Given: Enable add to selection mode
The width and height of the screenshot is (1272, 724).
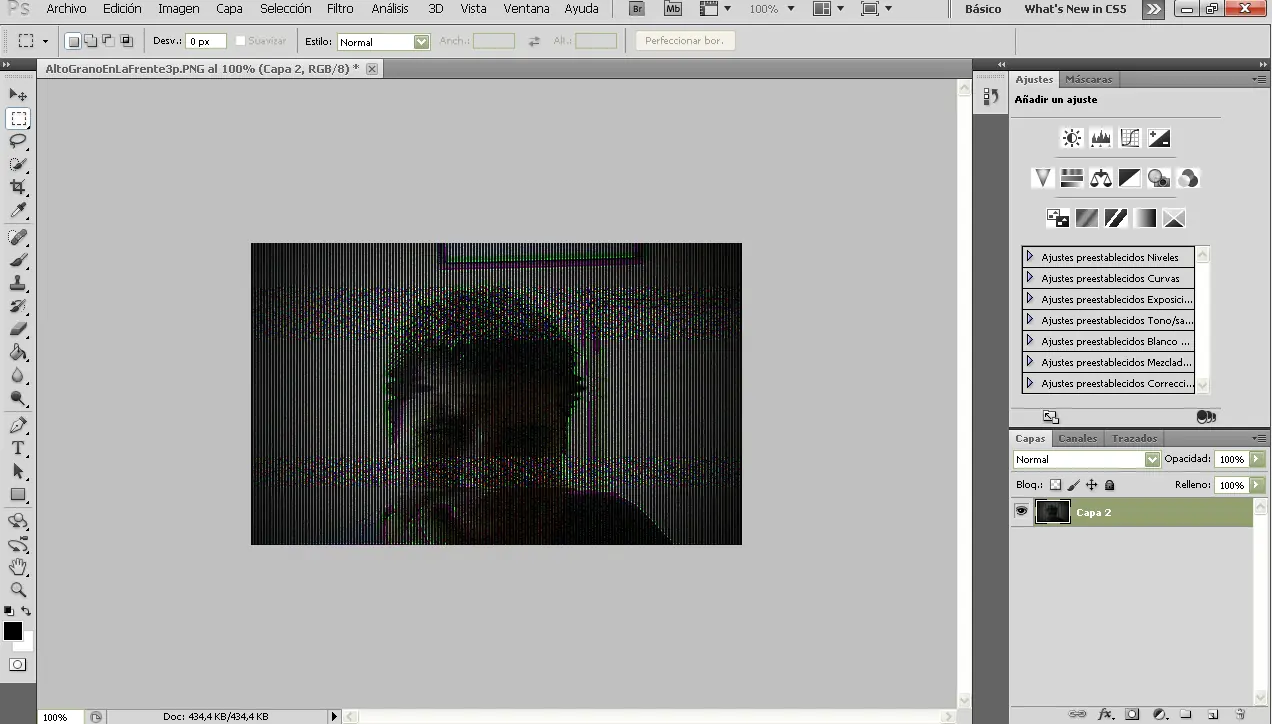Looking at the screenshot, I should (91, 41).
